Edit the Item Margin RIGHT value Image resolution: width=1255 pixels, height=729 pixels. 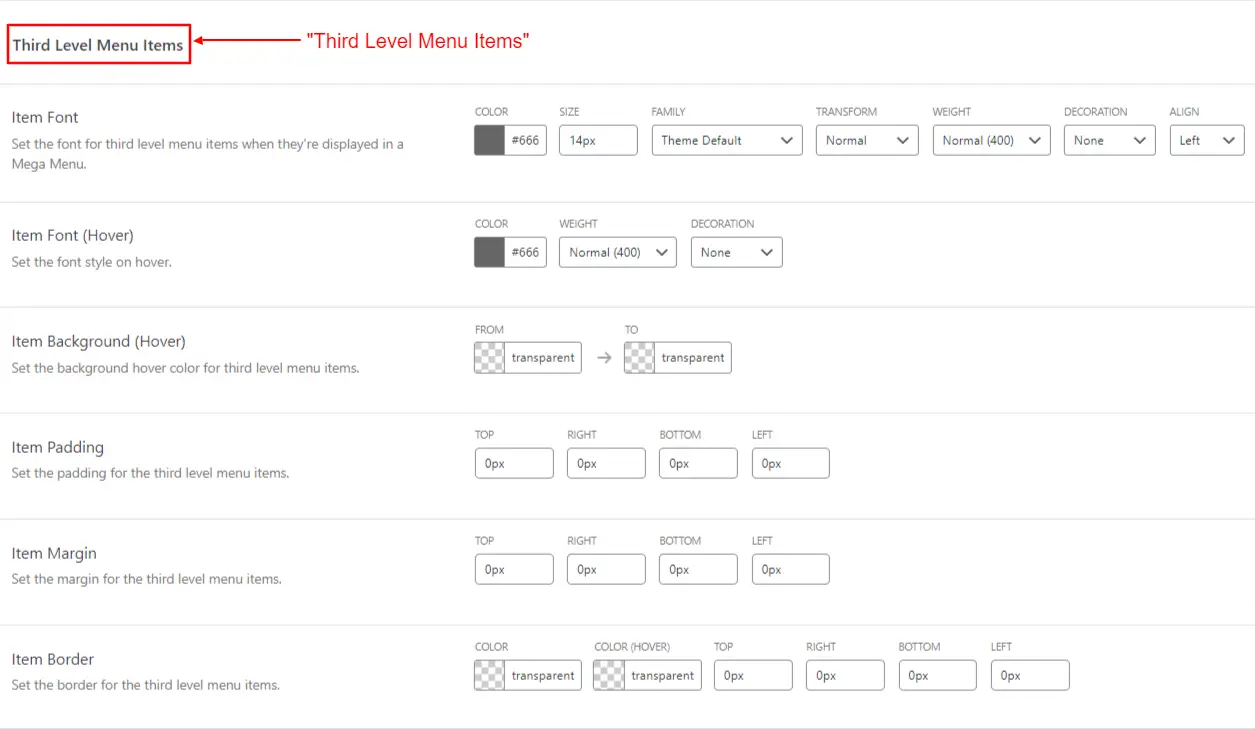pyautogui.click(x=606, y=569)
